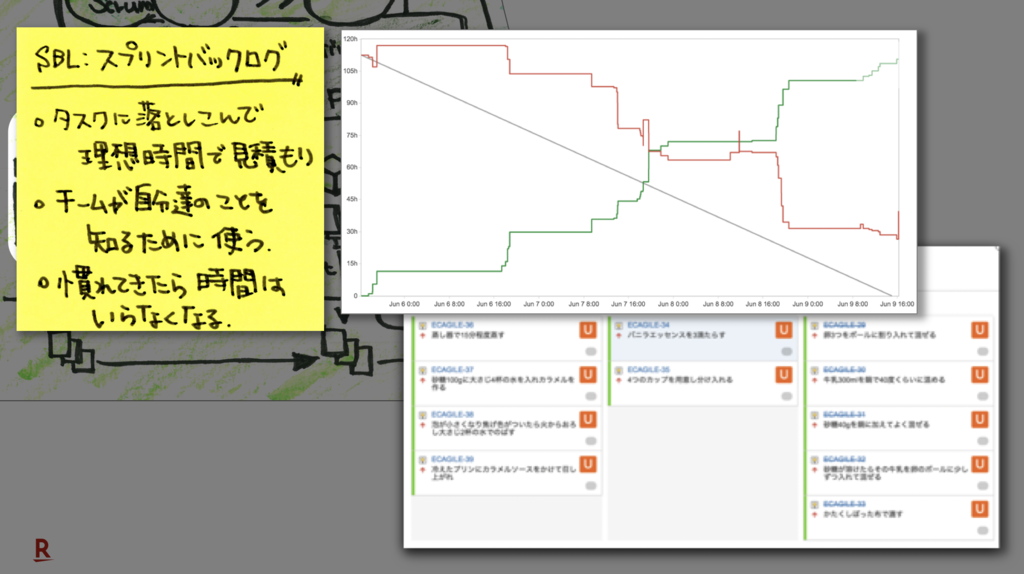Click 'Jun 6 16:00' label on chart axis
The image size is (1024, 574).
click(494, 304)
